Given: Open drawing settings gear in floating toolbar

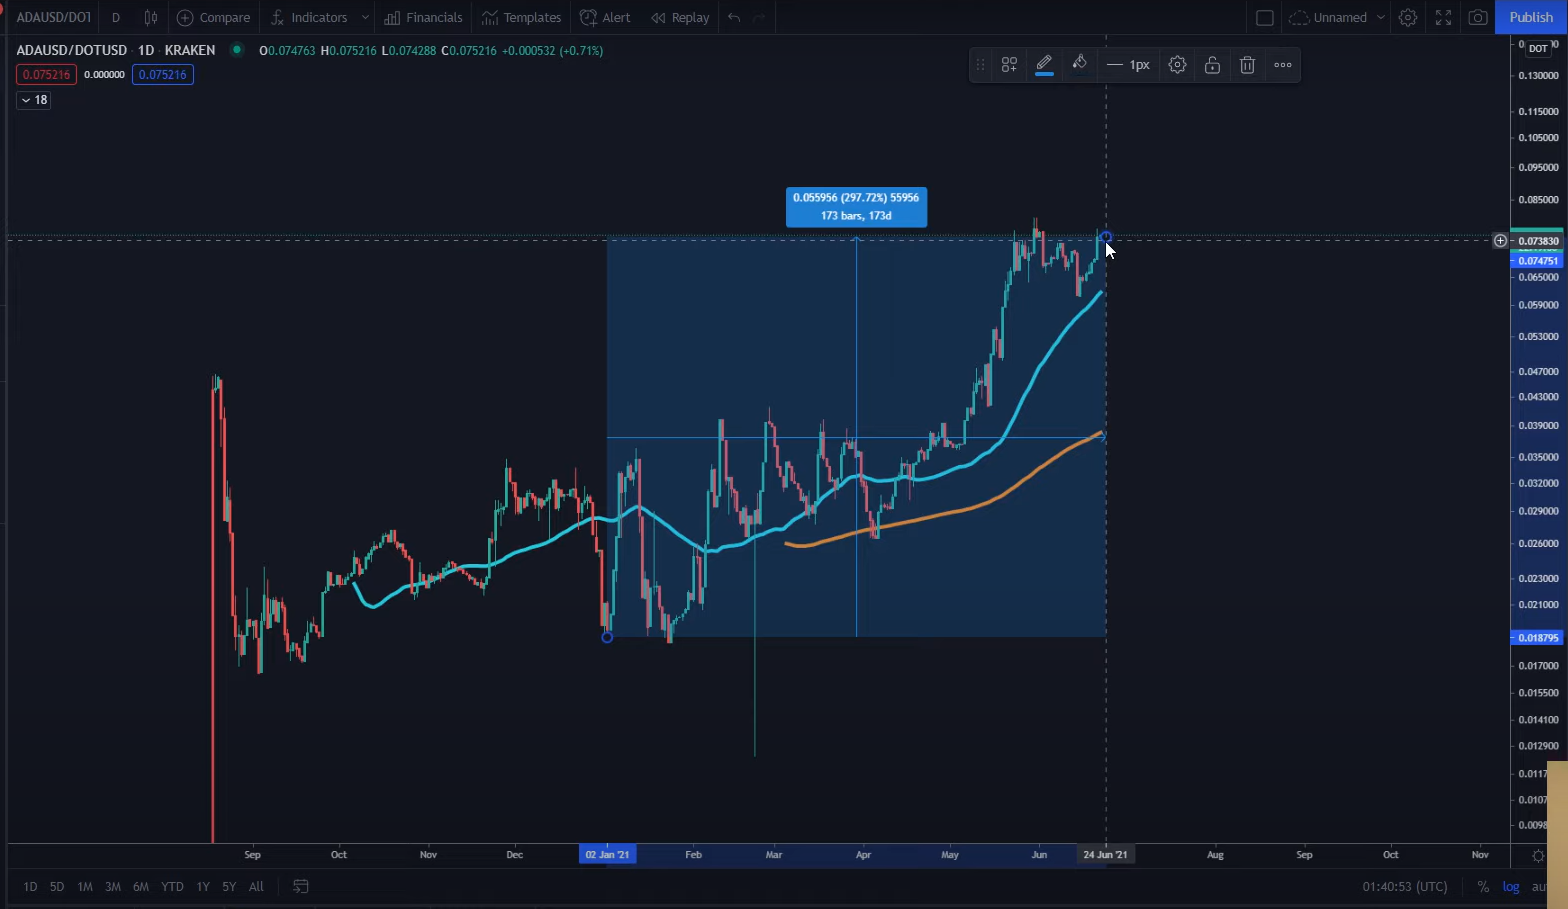Looking at the screenshot, I should point(1177,65).
